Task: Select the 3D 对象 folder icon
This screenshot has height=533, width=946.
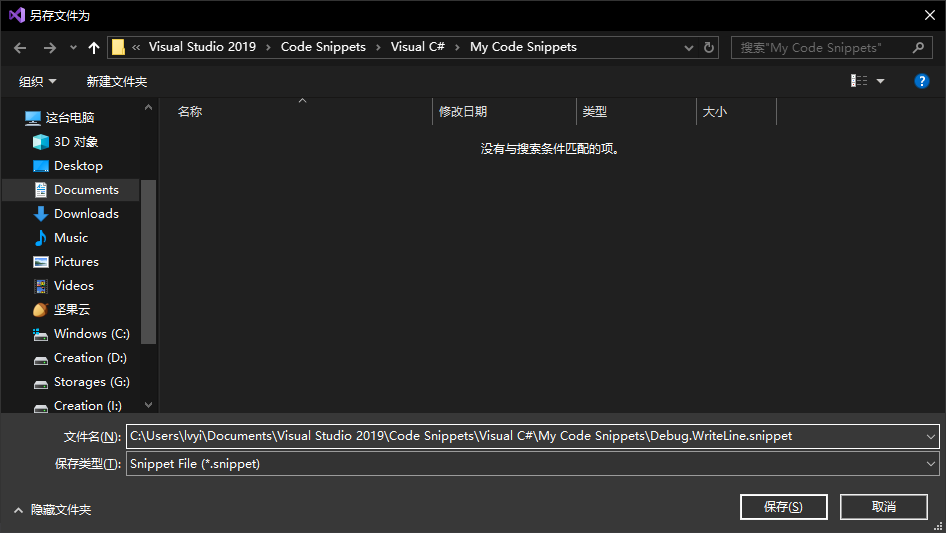Action: pyautogui.click(x=41, y=142)
